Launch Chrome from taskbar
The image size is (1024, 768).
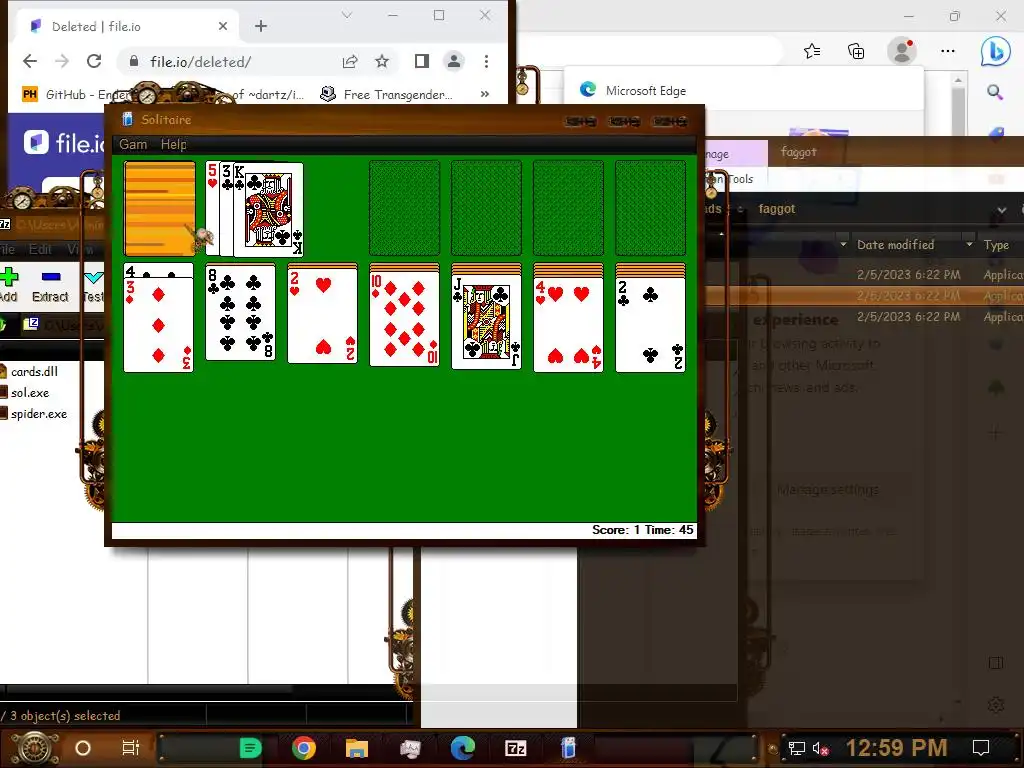click(x=304, y=748)
